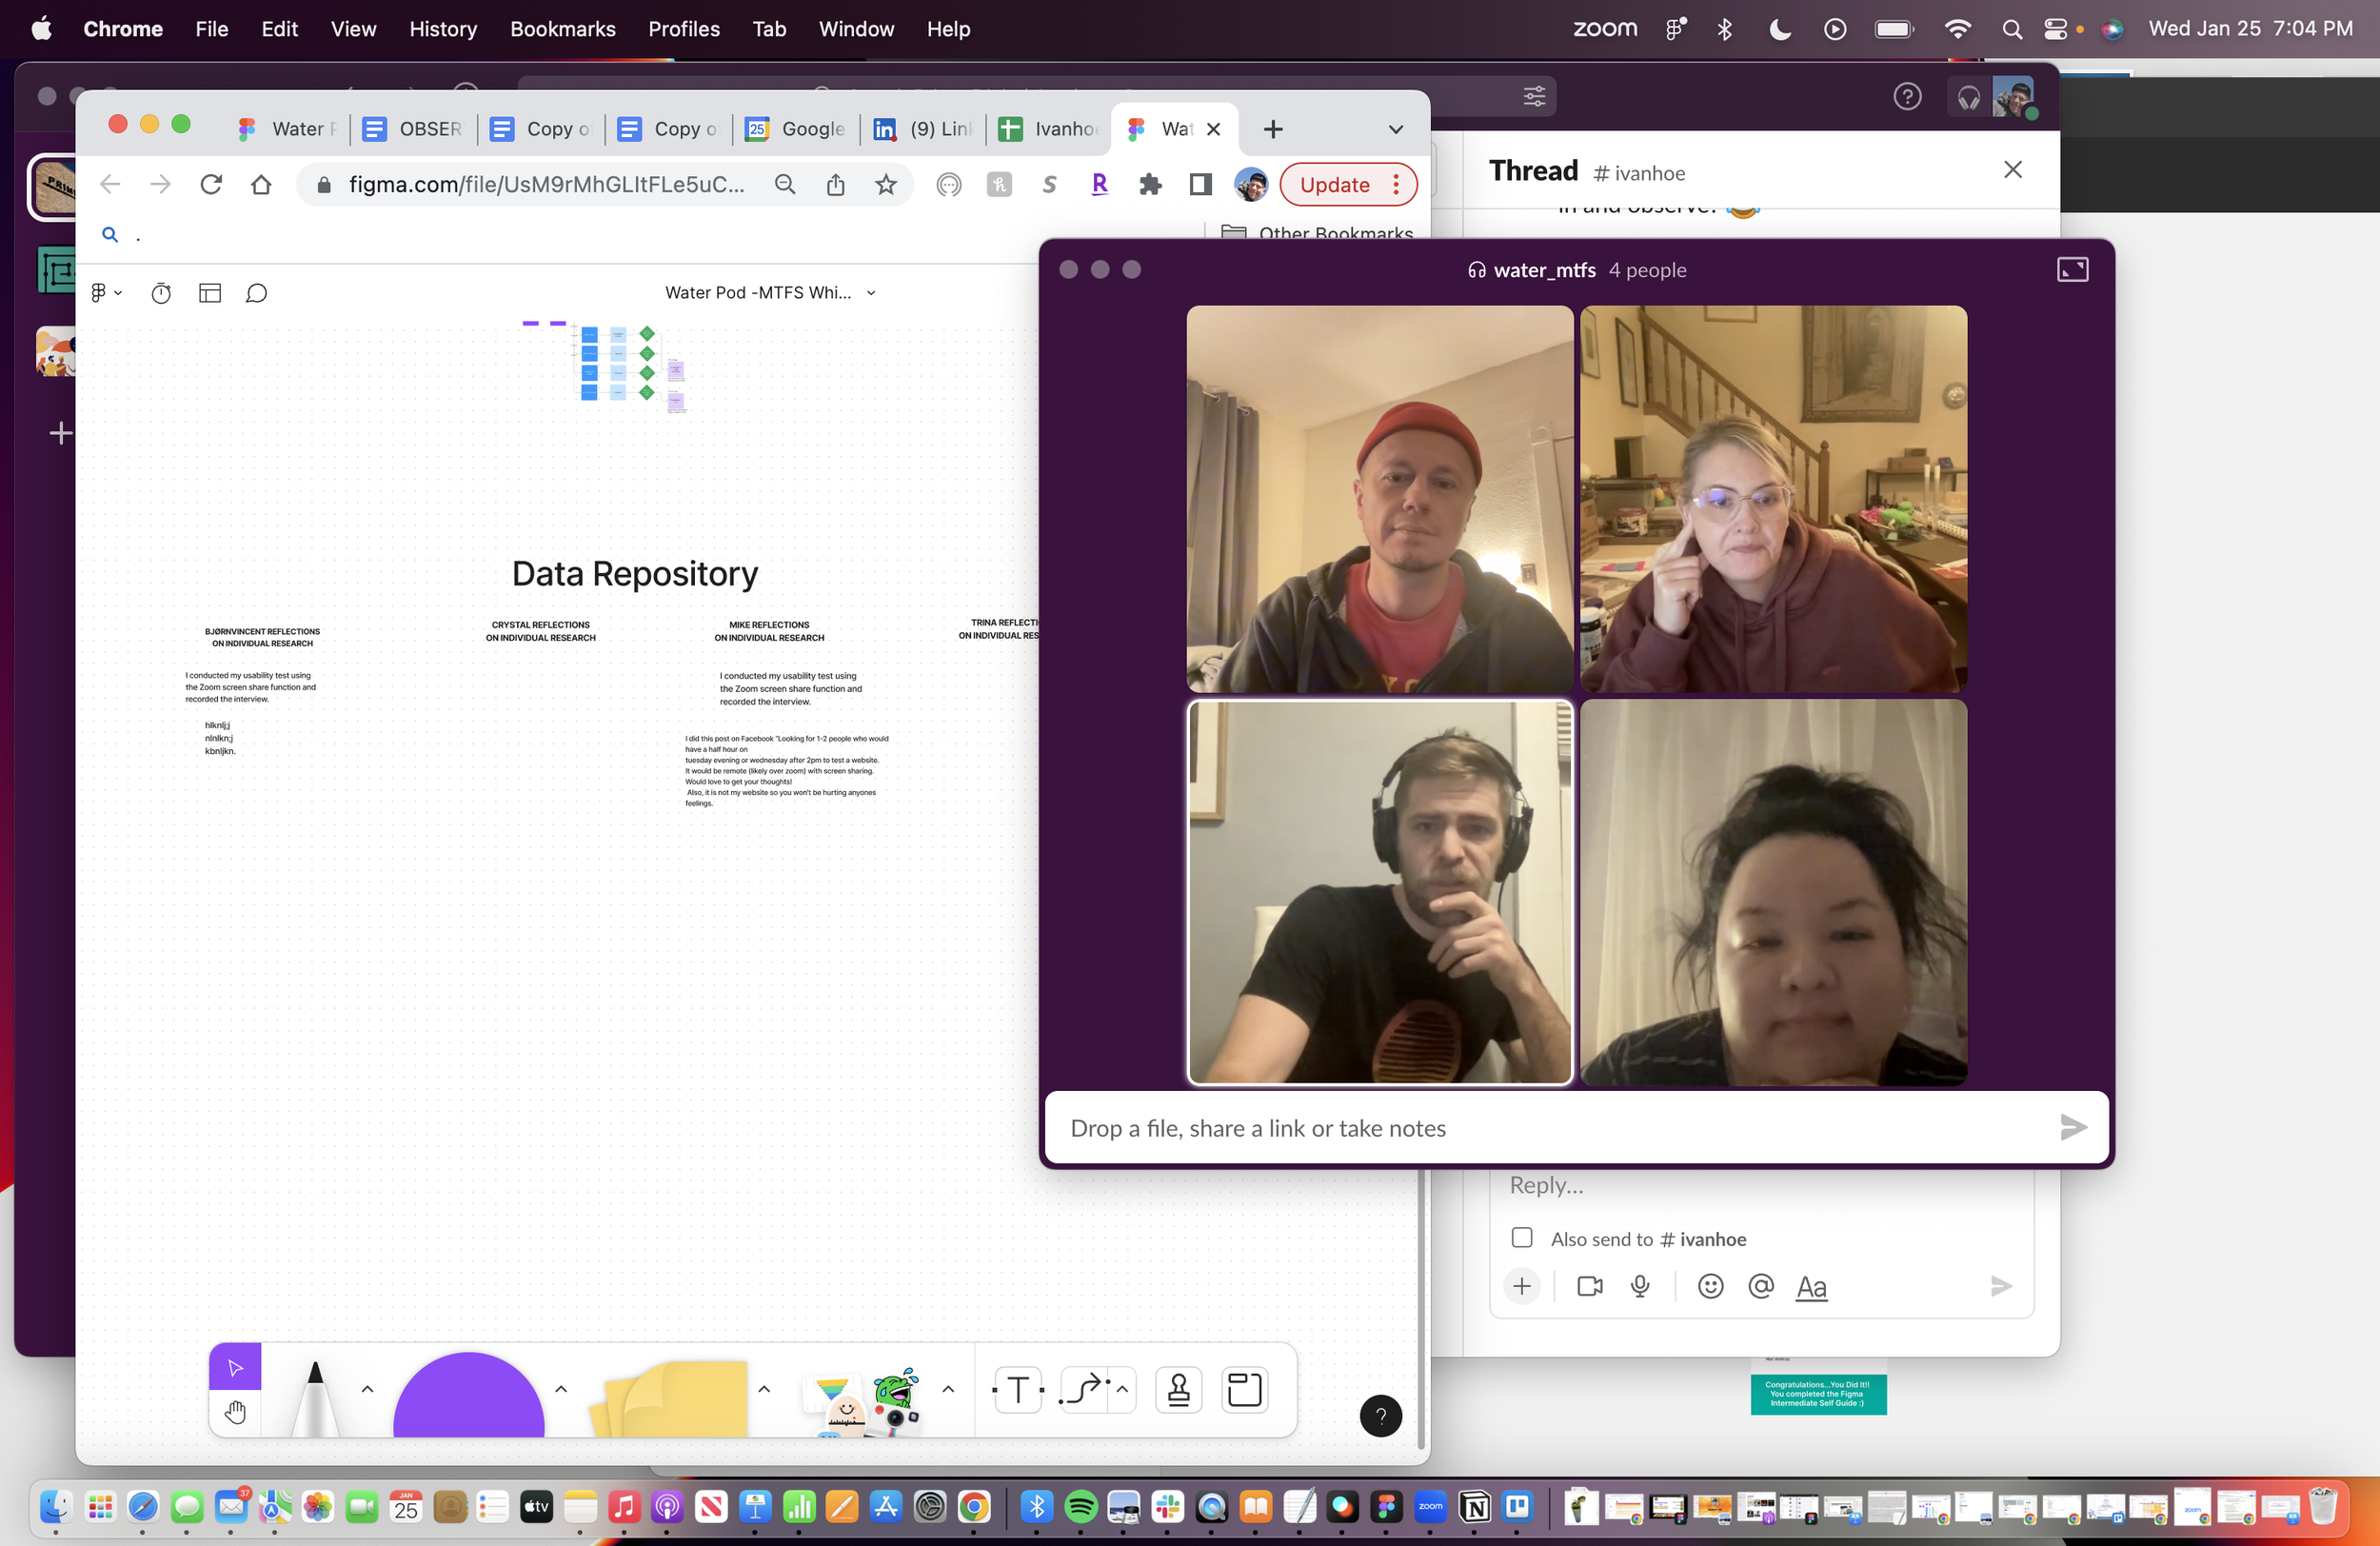Select the FigJam timer icon
2380x1546 pixels.
(x=161, y=293)
